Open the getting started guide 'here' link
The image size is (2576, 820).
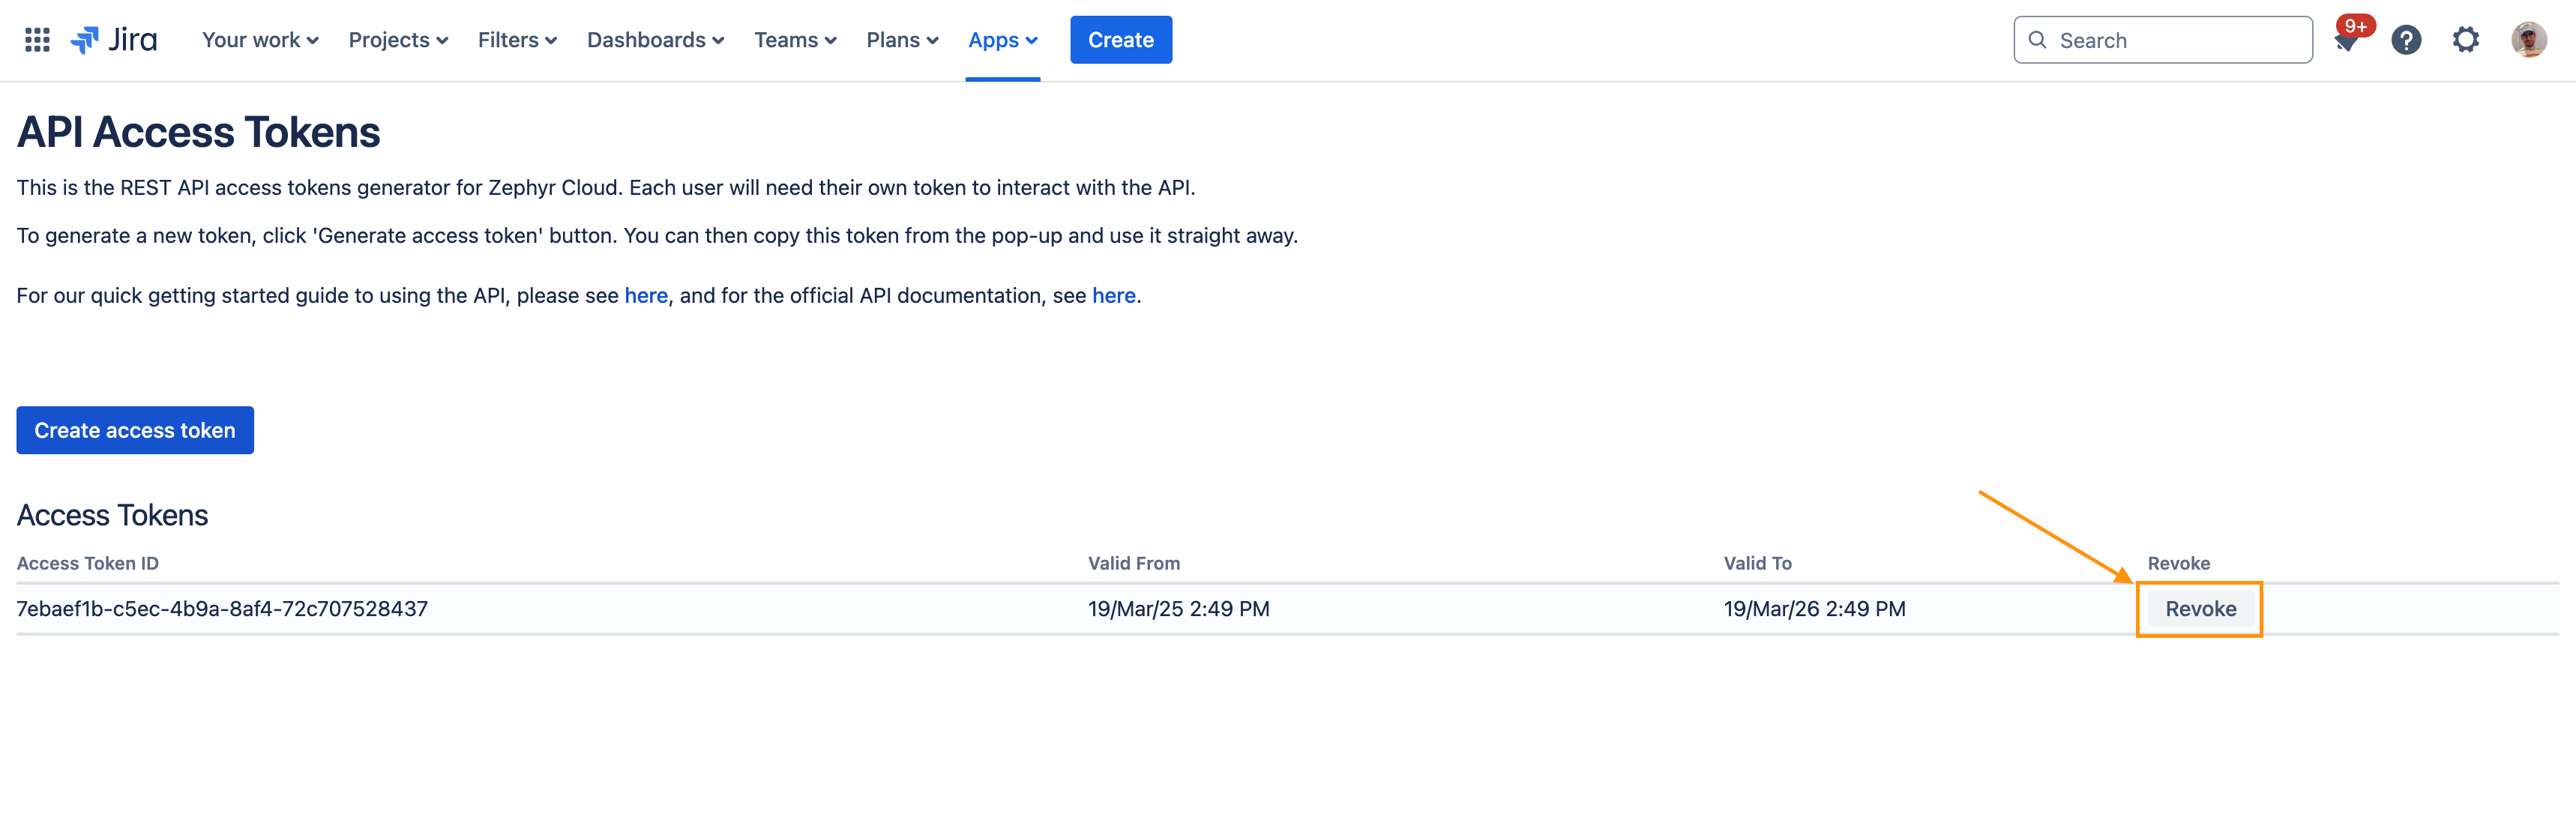(x=646, y=295)
